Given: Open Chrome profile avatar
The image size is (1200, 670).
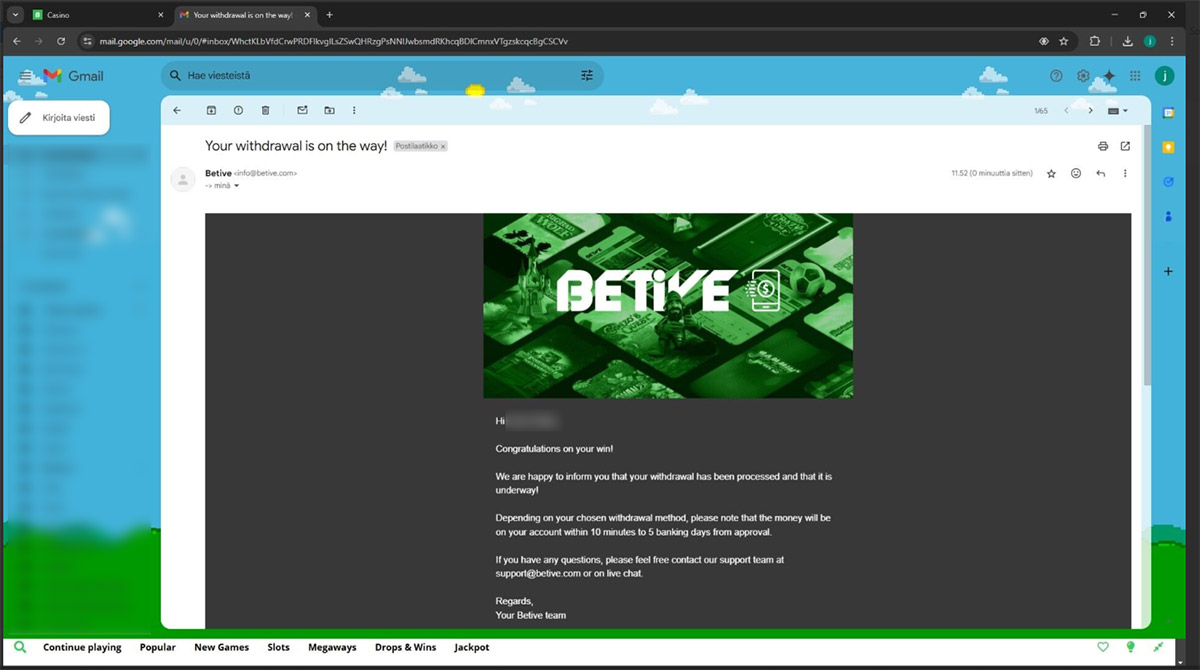Looking at the screenshot, I should coord(1150,41).
